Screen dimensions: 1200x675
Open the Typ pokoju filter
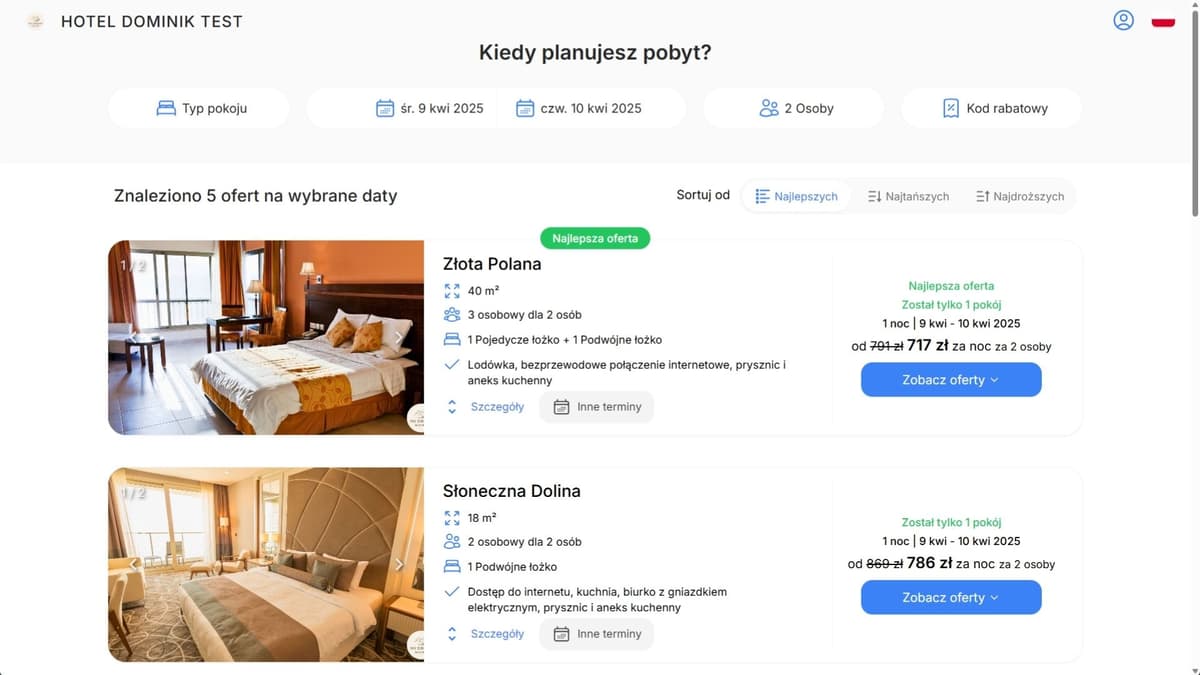click(x=198, y=107)
